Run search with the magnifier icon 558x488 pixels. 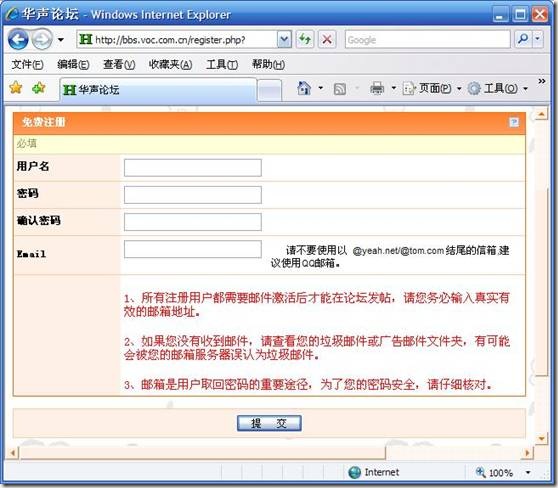point(523,39)
